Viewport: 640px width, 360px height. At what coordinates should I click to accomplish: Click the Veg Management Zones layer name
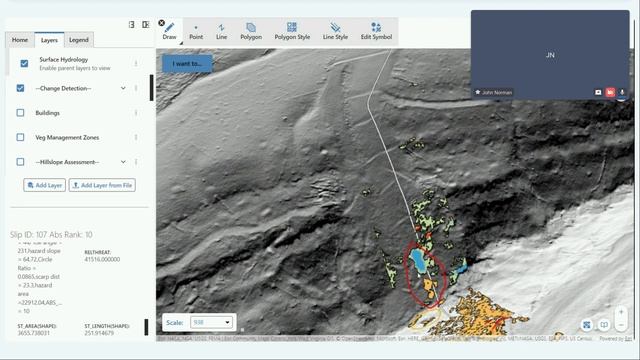(x=67, y=138)
